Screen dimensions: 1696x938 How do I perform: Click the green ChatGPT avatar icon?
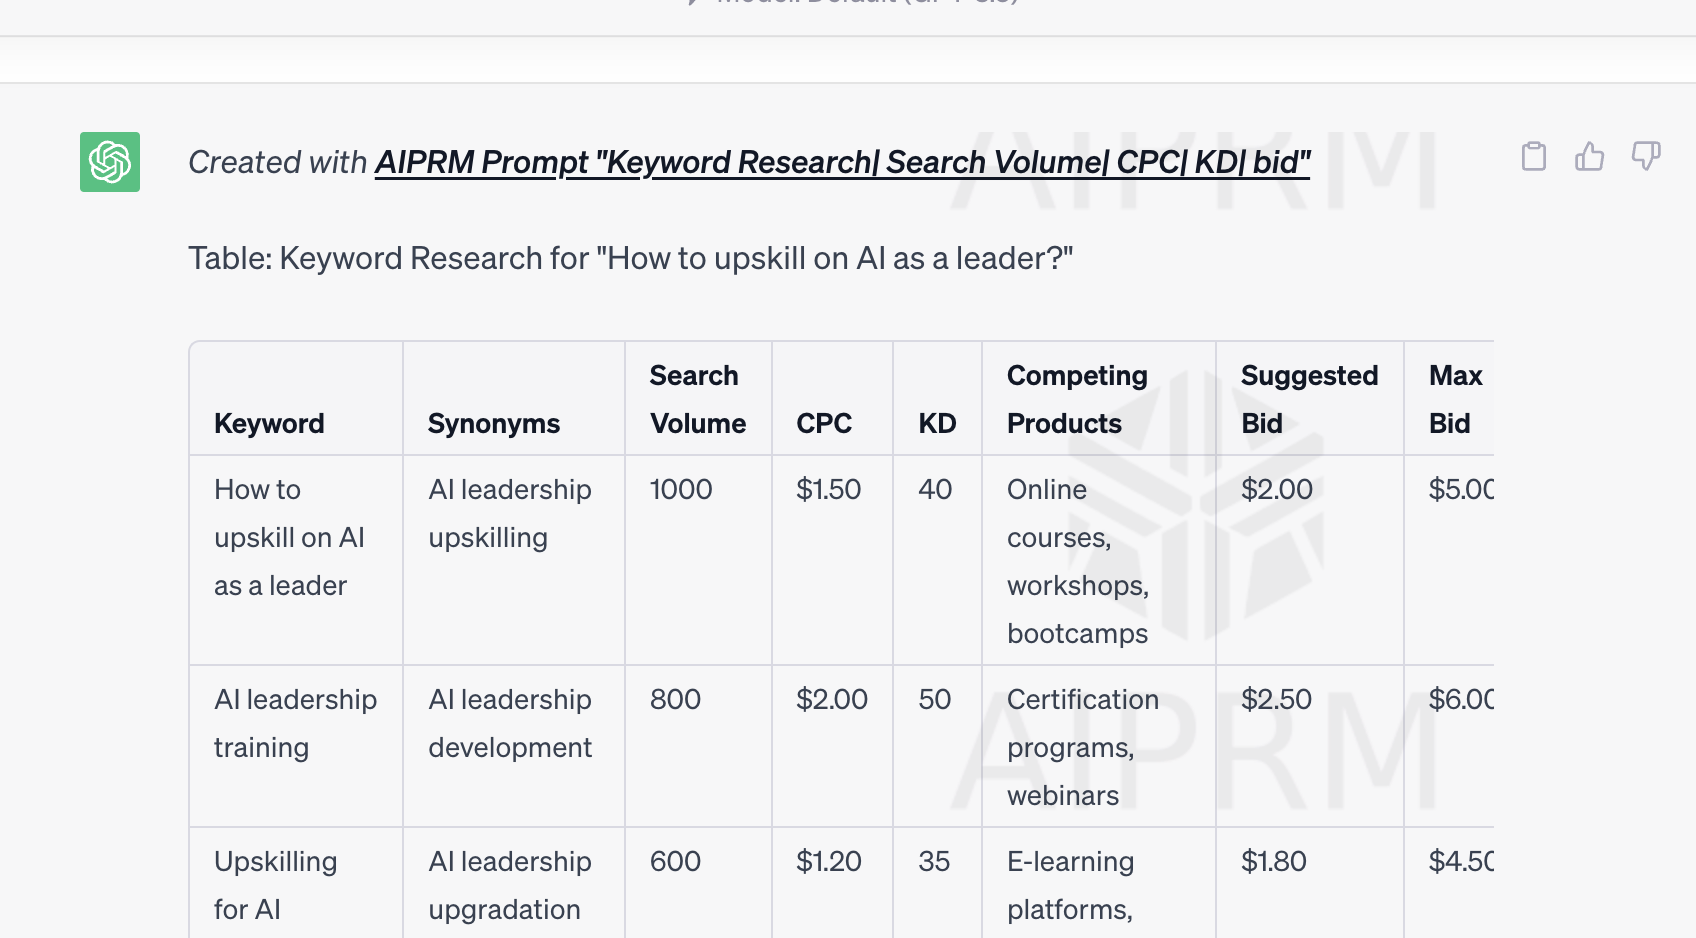[110, 162]
